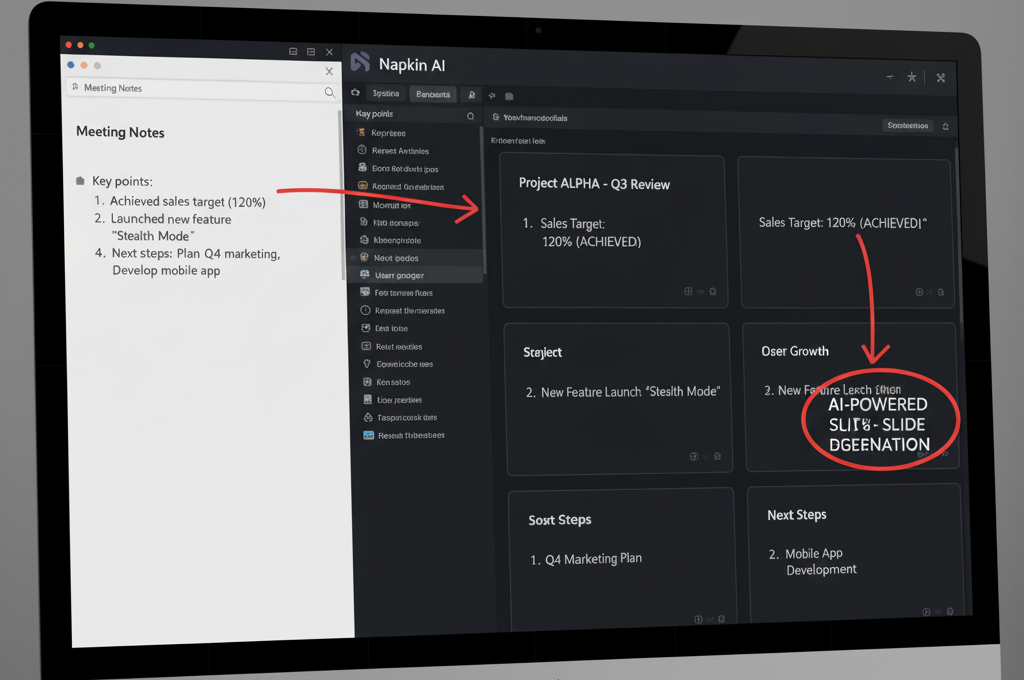Image resolution: width=1024 pixels, height=680 pixels.
Task: Star this document using the top-right star icon
Action: pyautogui.click(x=911, y=77)
